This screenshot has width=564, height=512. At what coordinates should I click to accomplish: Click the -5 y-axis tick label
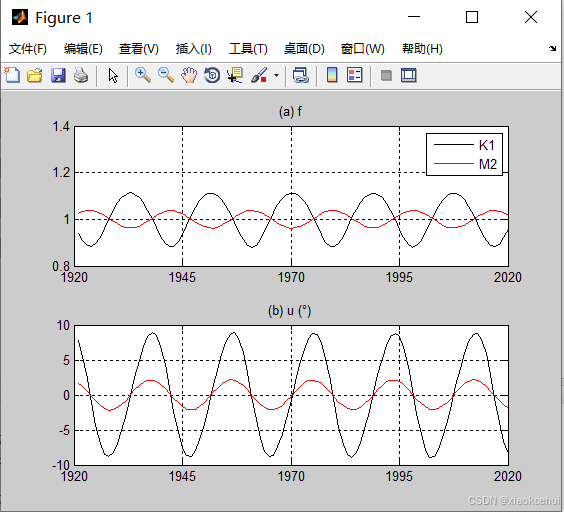(65, 430)
